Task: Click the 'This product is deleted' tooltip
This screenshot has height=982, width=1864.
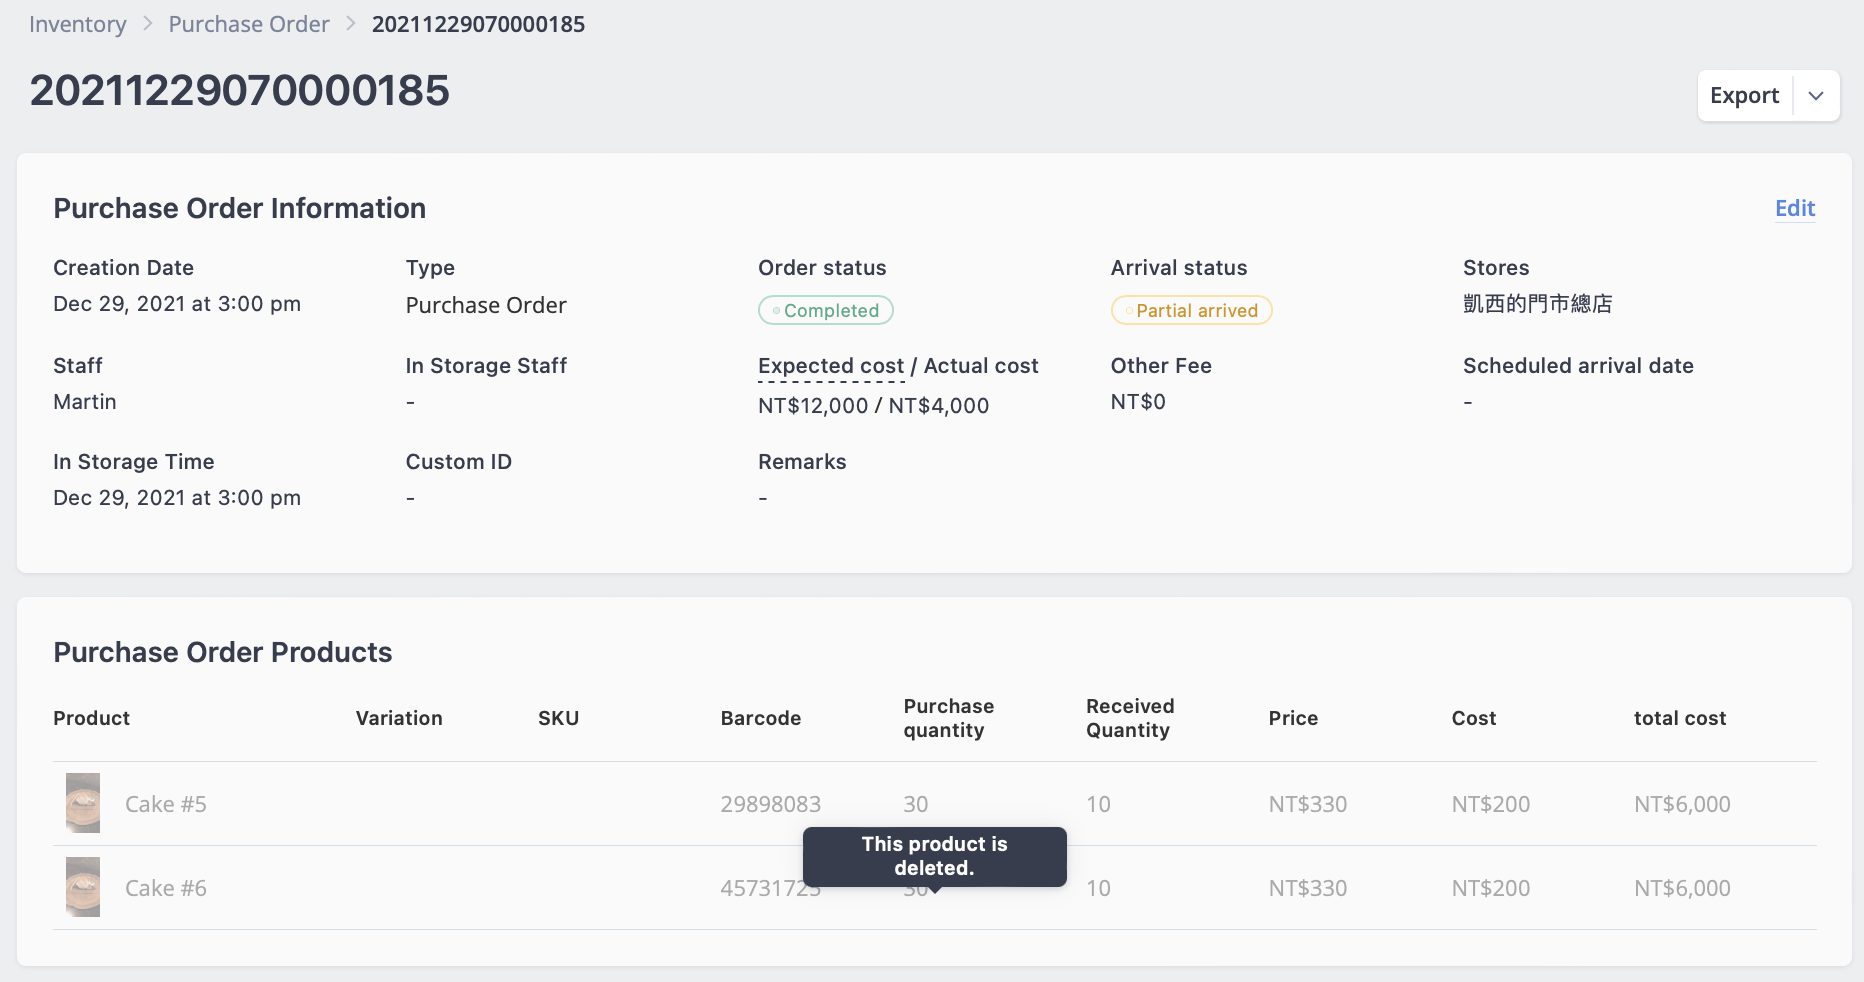Action: tap(935, 857)
